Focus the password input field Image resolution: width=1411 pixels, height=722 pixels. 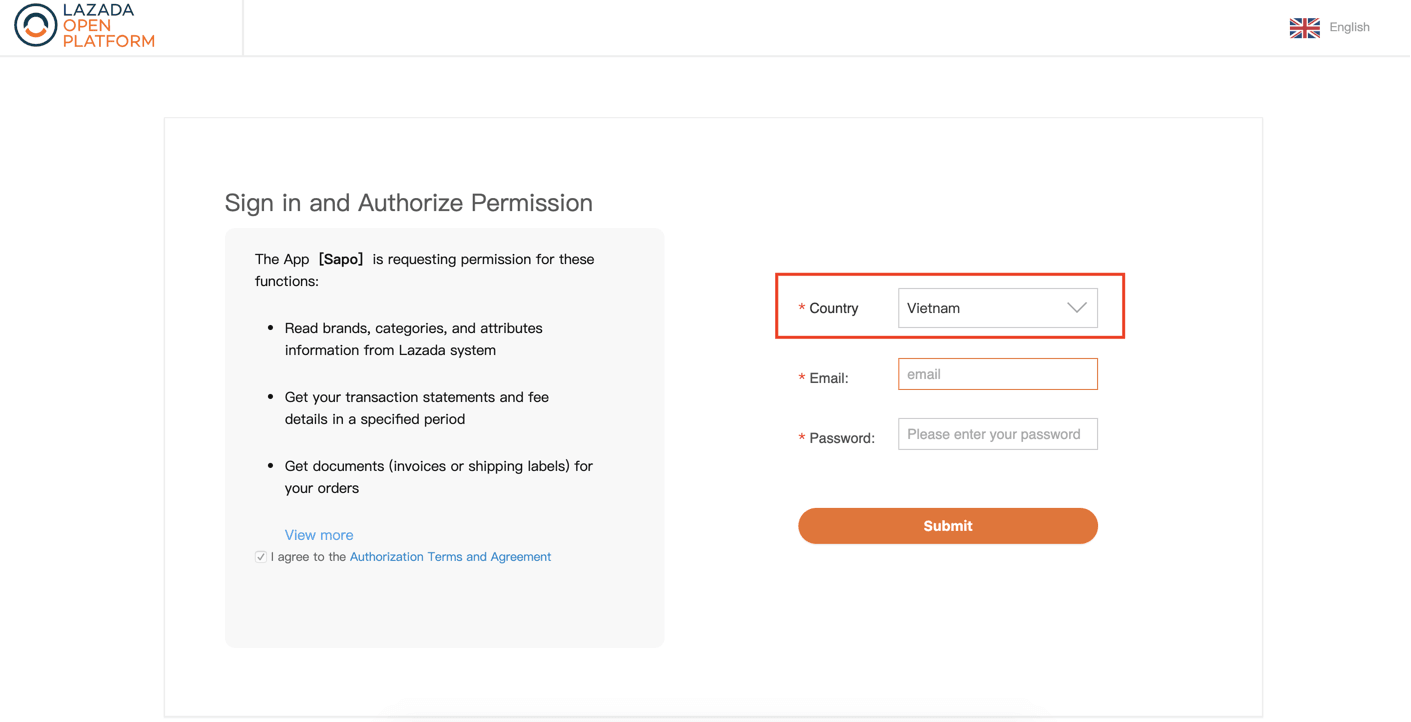point(997,434)
